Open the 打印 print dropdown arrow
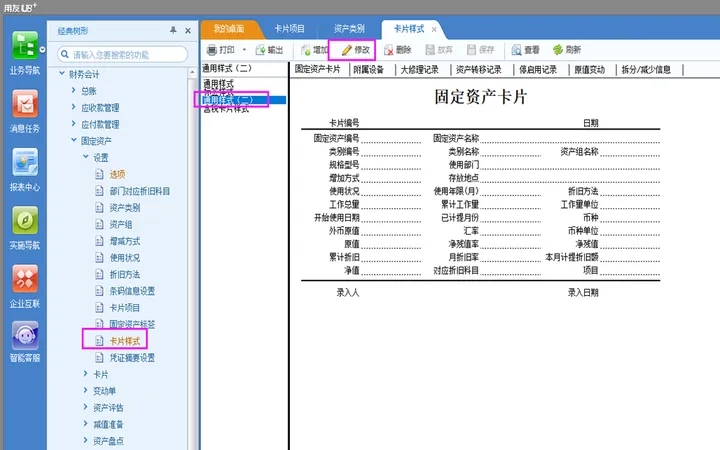 [x=244, y=49]
